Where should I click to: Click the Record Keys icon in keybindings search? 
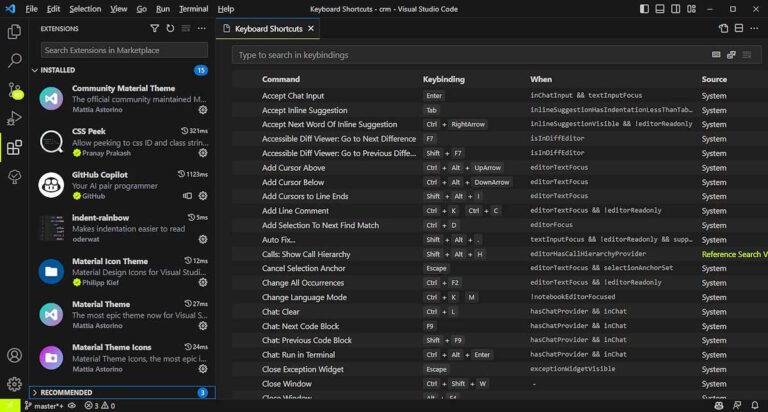click(716, 55)
